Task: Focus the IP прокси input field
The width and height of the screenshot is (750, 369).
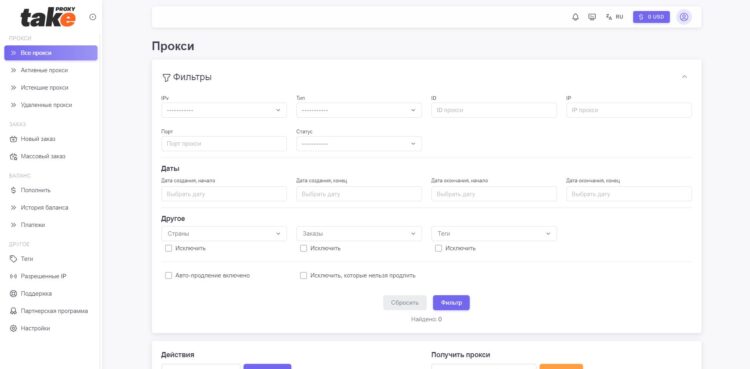Action: pyautogui.click(x=629, y=110)
